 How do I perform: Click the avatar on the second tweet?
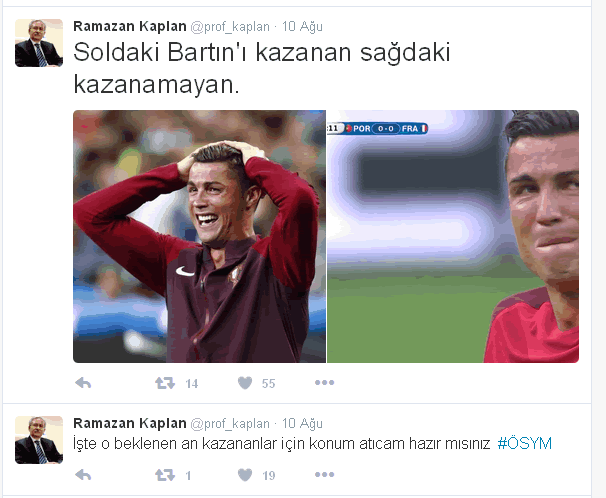tap(39, 440)
